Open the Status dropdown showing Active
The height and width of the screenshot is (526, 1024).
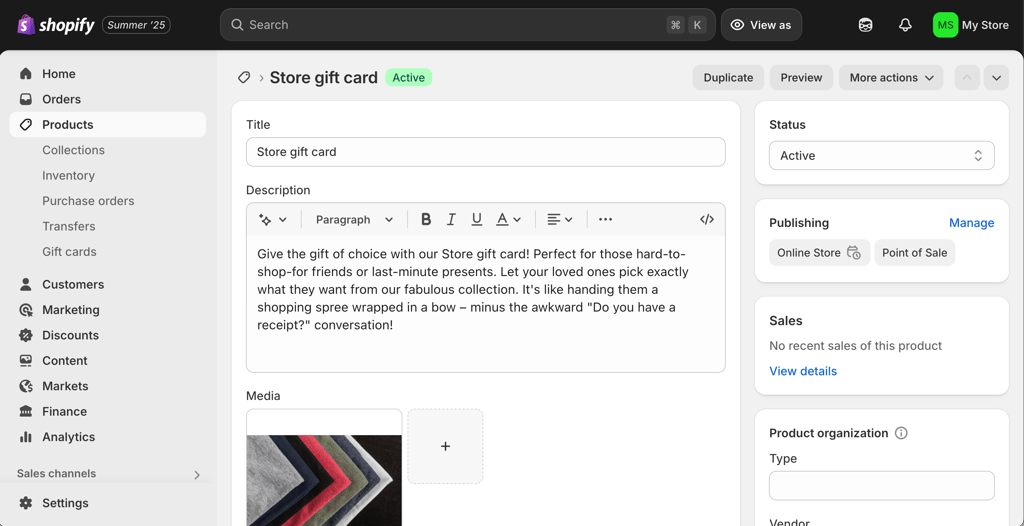[x=882, y=156]
